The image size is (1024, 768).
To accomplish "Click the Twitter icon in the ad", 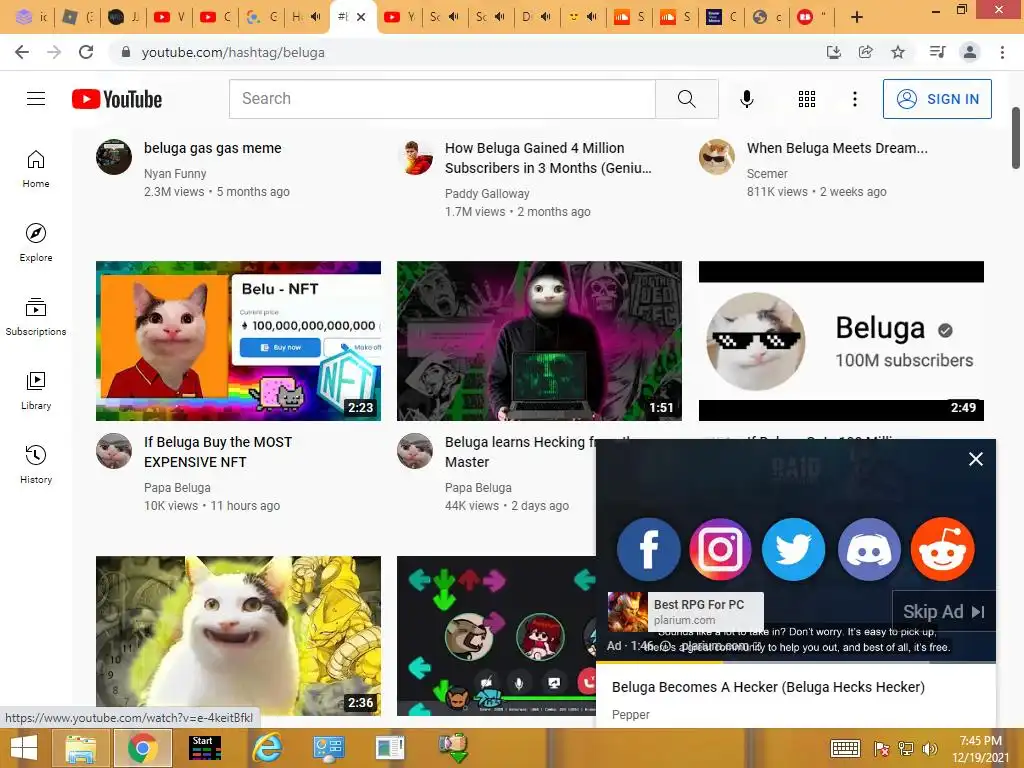I will coord(793,549).
